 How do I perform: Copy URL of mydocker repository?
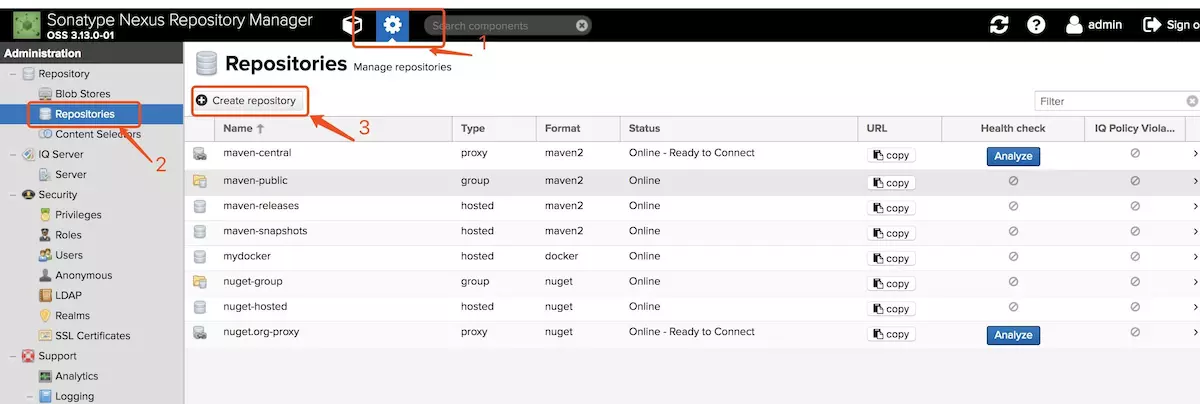click(890, 258)
